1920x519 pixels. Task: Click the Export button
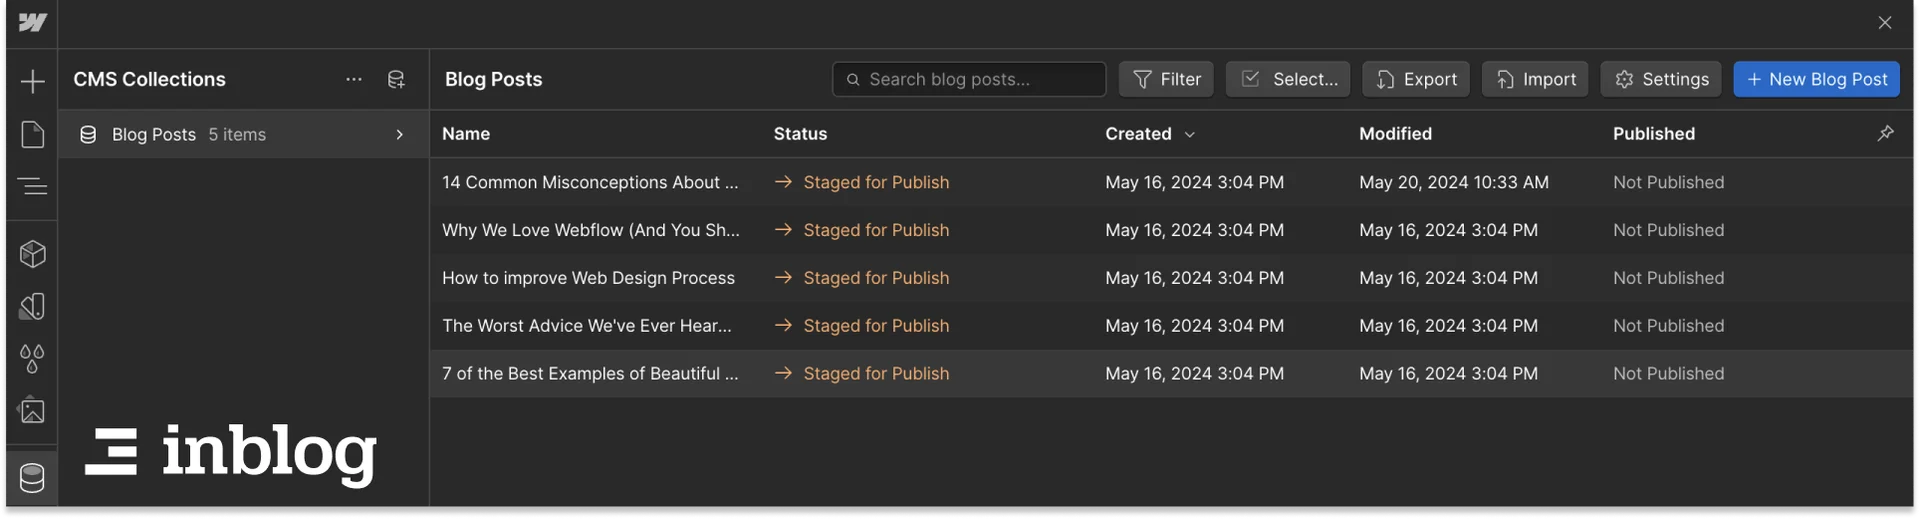click(1415, 80)
